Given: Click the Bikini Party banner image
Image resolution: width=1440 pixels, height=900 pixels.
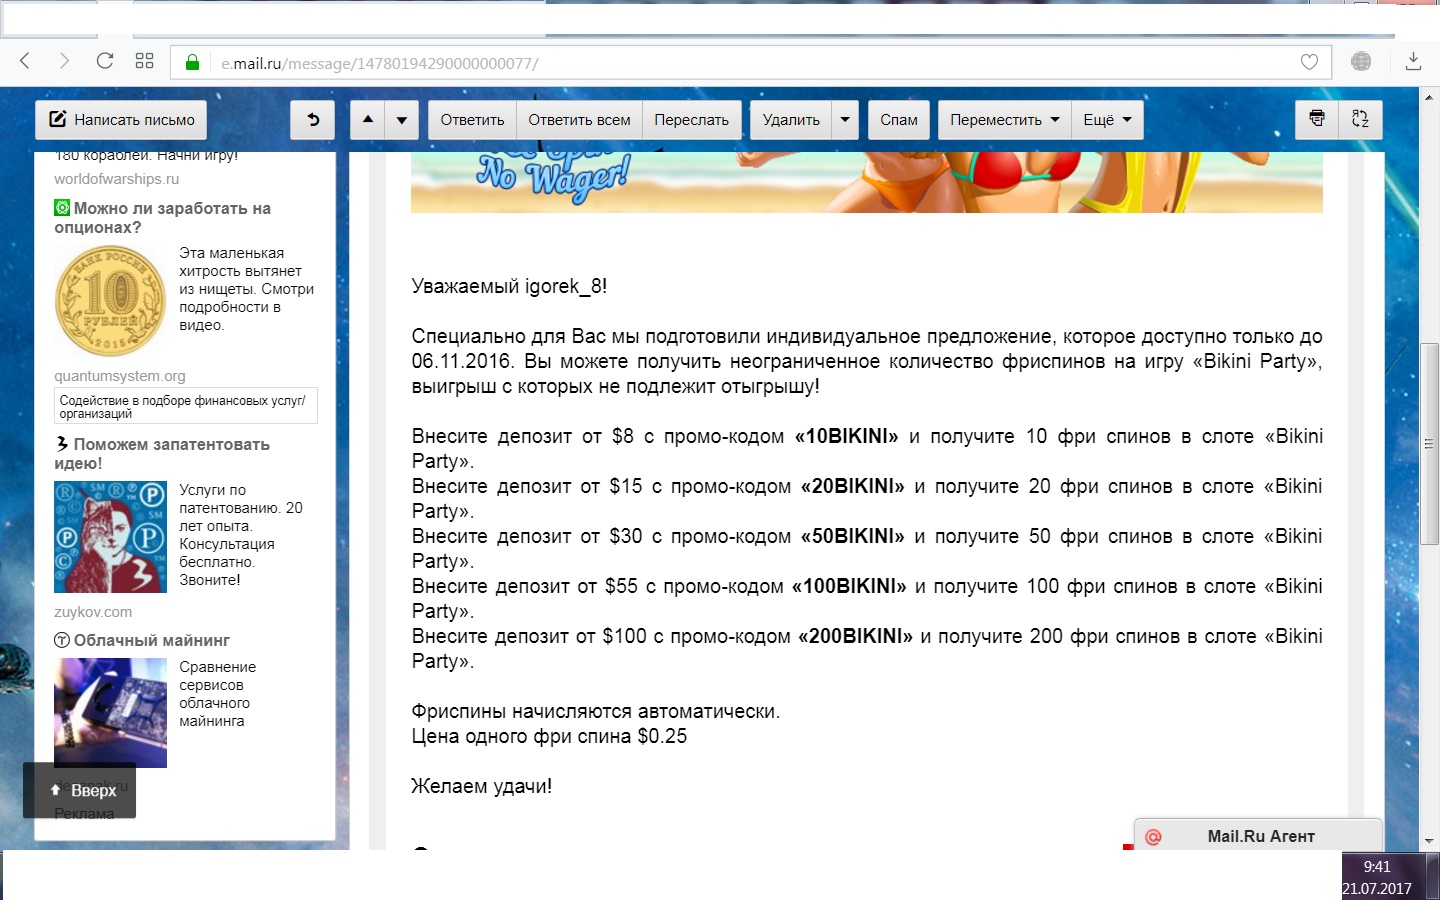Looking at the screenshot, I should pos(866,182).
